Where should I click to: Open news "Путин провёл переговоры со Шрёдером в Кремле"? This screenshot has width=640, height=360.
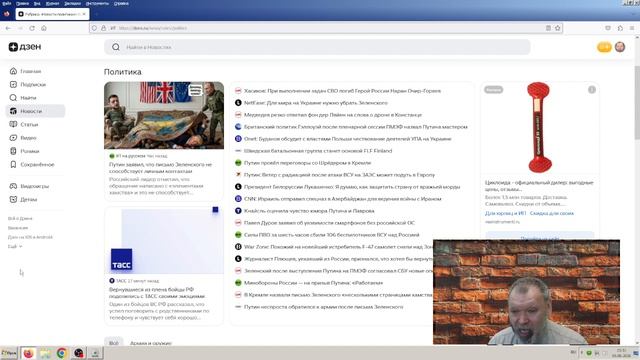coord(307,163)
